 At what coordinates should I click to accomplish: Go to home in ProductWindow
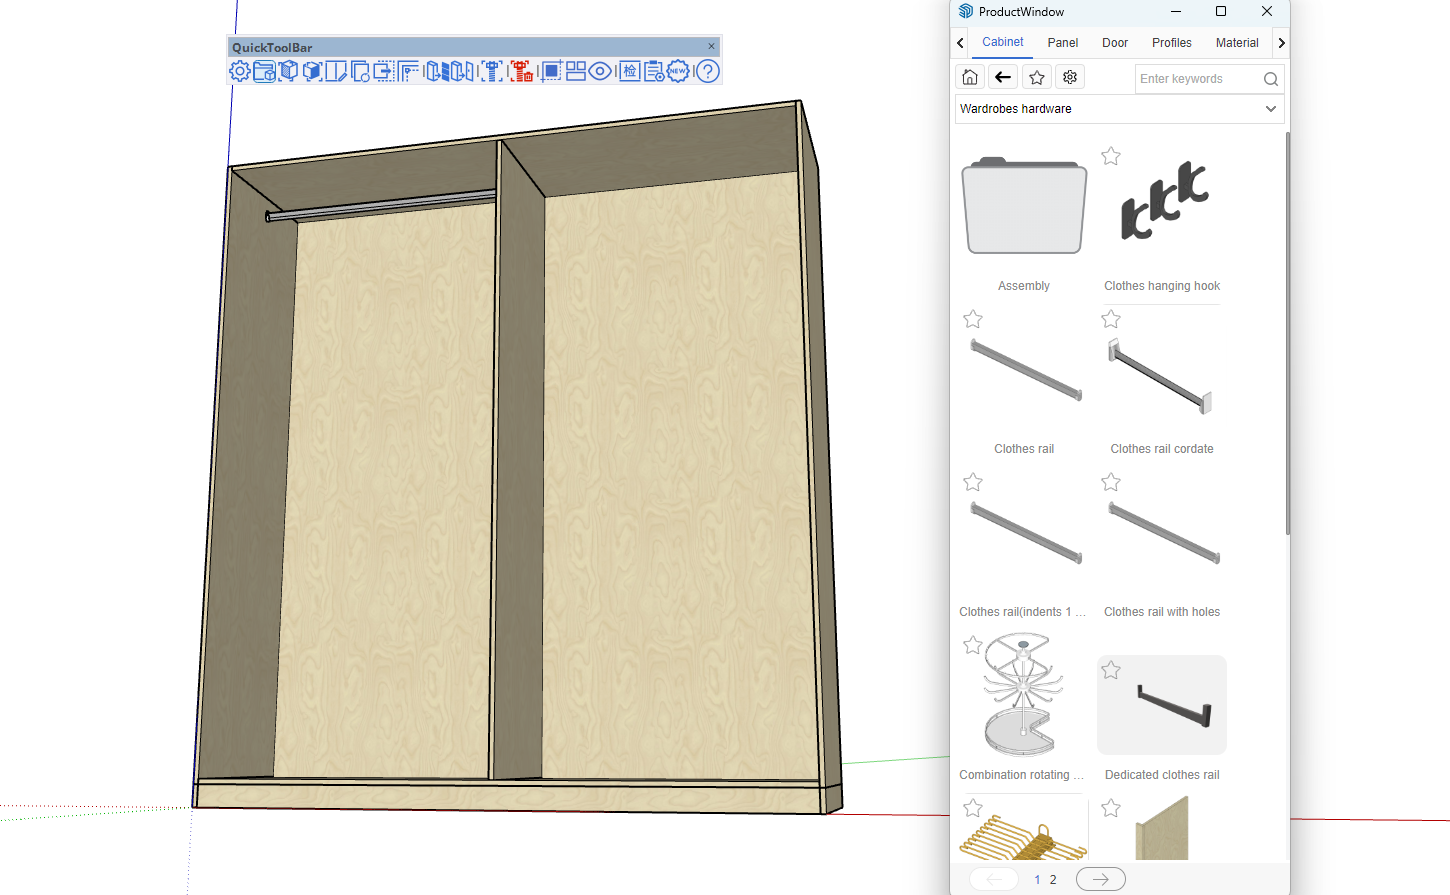[970, 78]
